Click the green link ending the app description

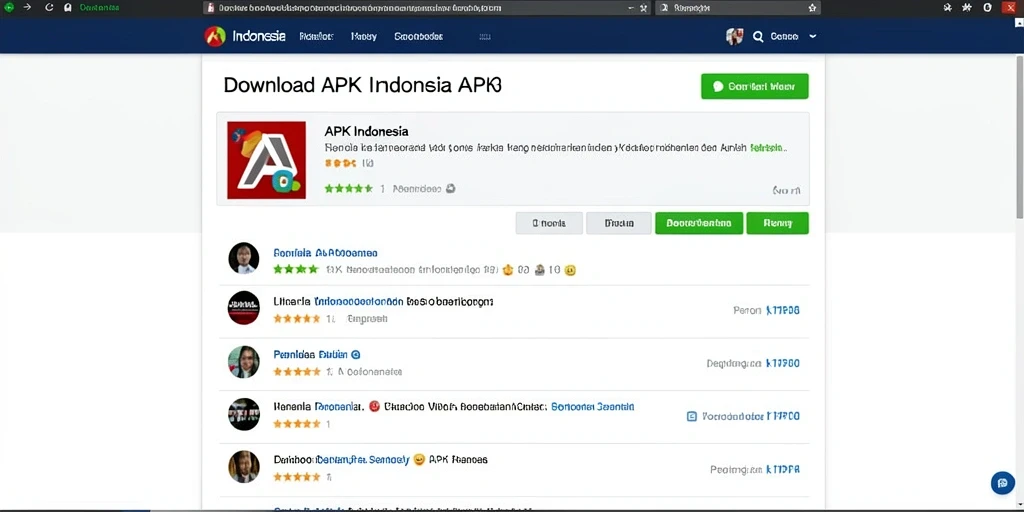point(769,148)
